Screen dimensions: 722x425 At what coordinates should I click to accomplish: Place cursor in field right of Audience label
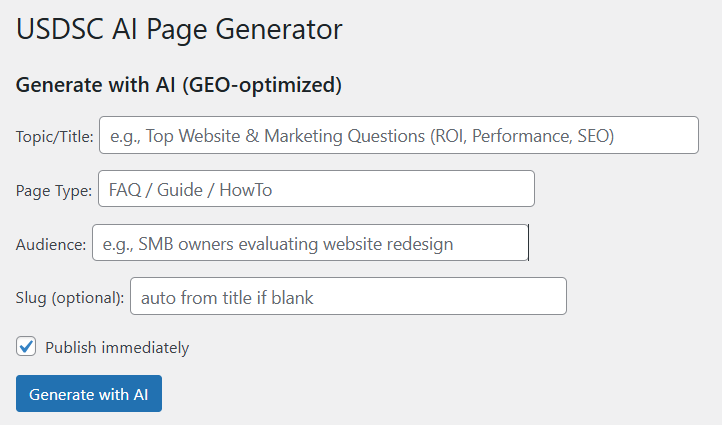coord(310,243)
